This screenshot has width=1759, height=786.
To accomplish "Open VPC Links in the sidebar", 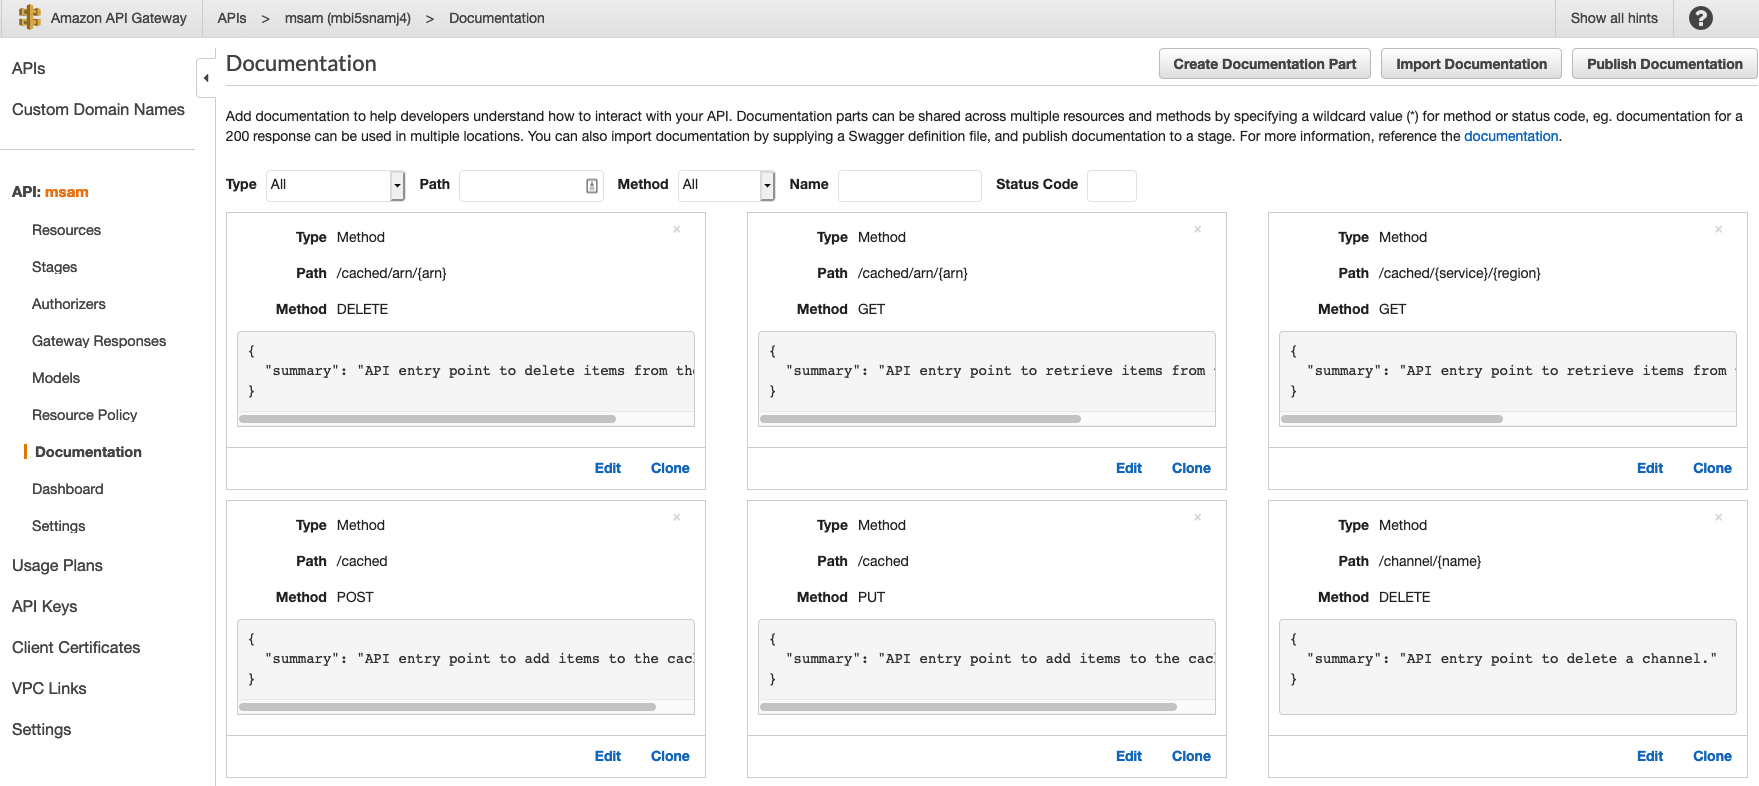I will tap(49, 688).
